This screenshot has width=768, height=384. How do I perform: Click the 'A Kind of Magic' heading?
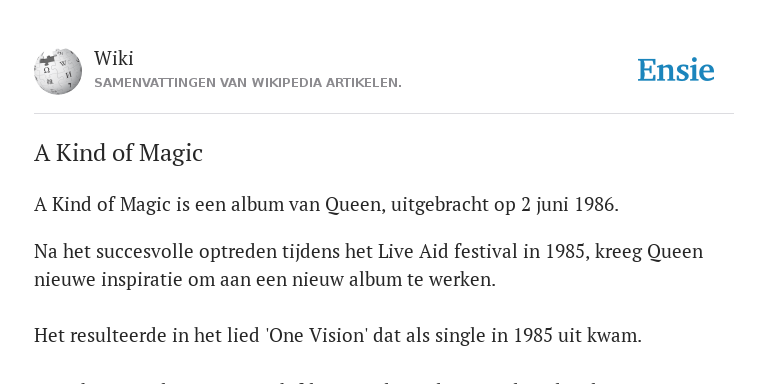118,153
